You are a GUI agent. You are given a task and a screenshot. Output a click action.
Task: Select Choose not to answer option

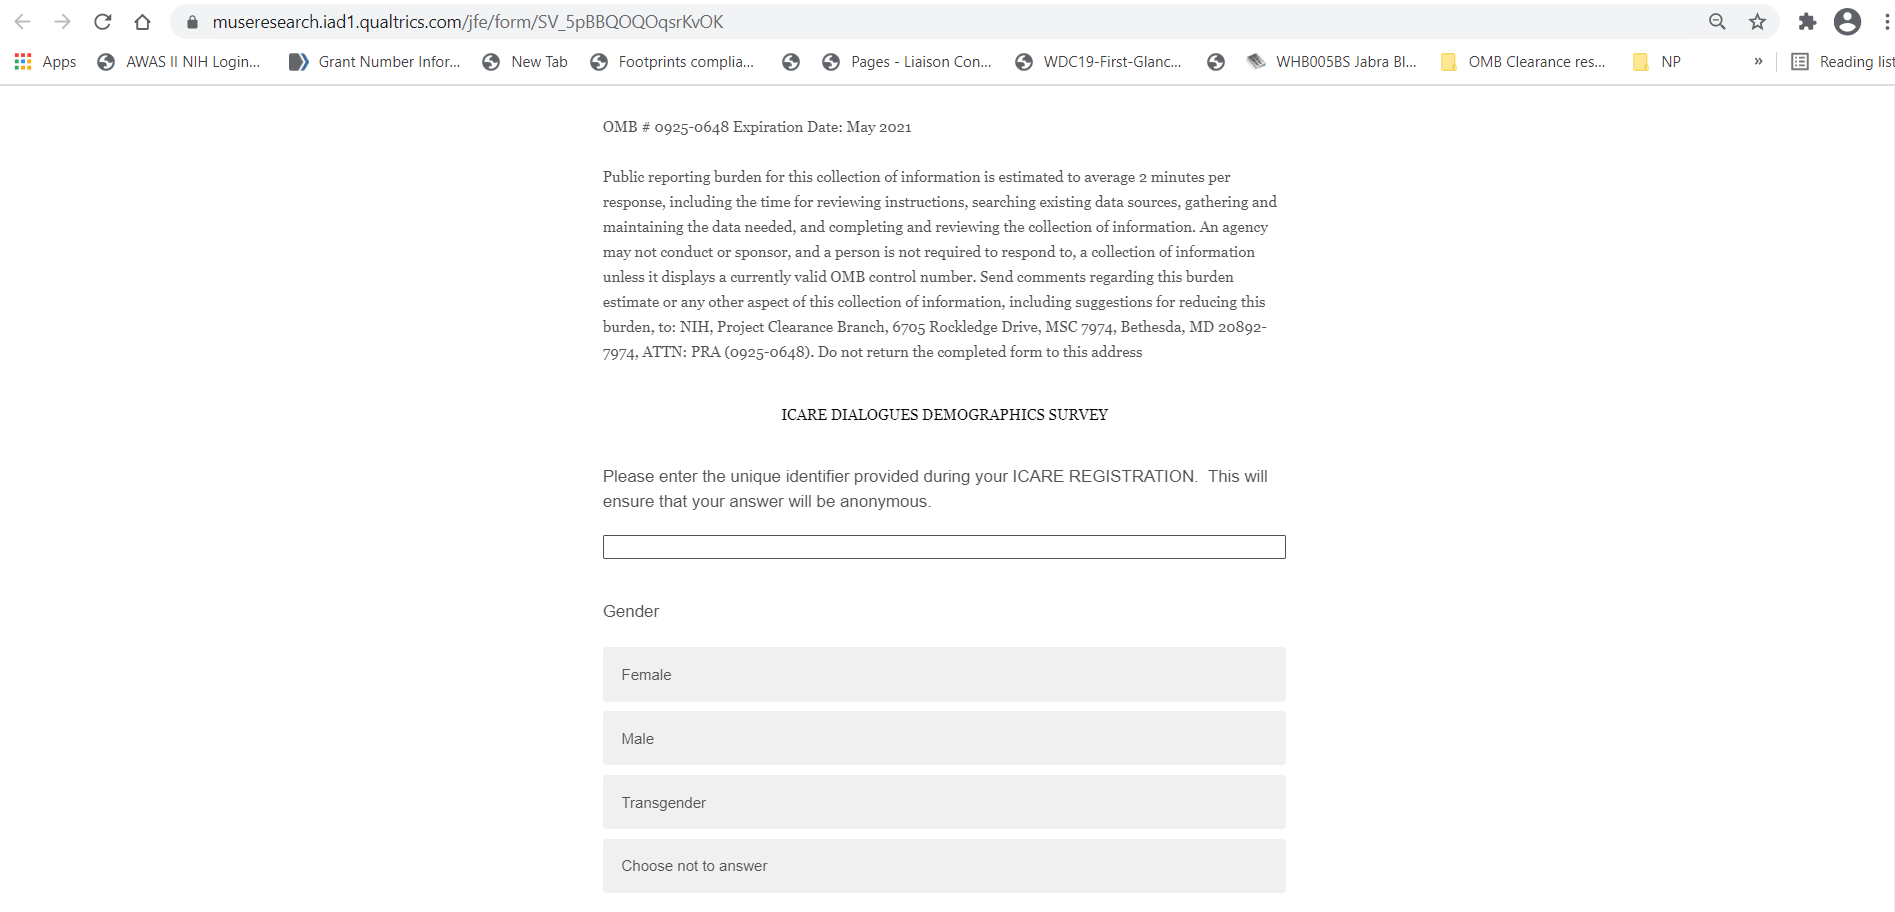[x=943, y=866]
